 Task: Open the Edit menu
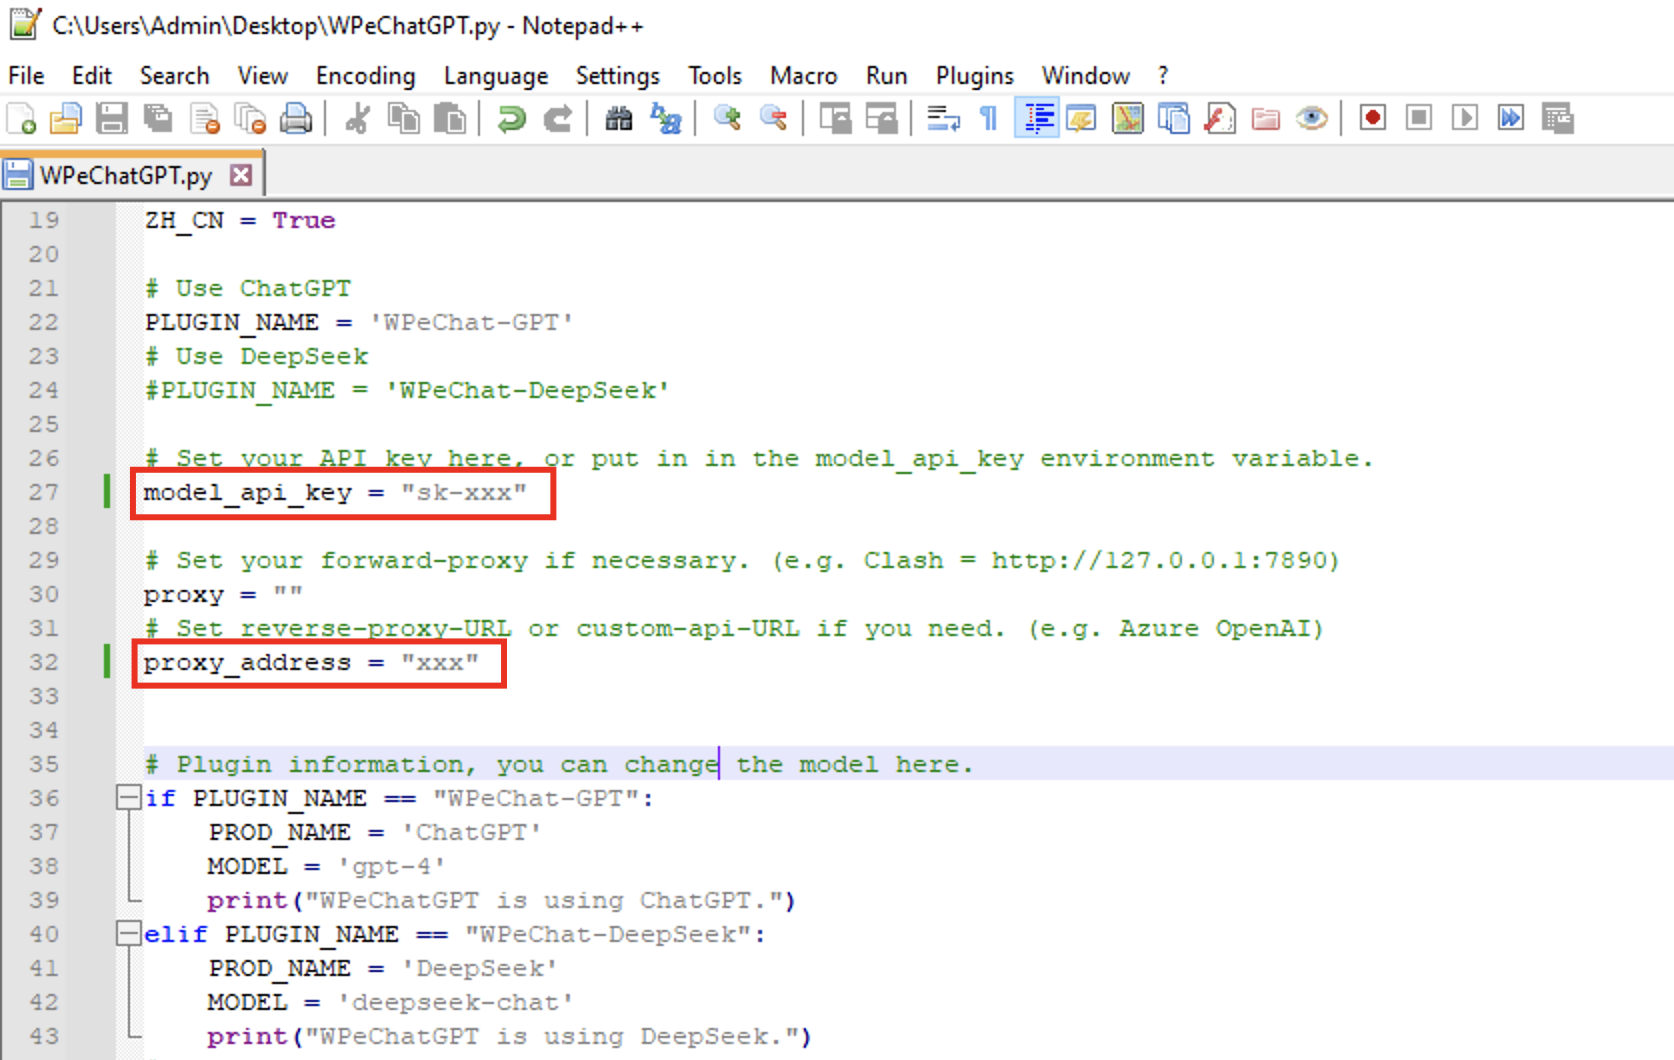91,76
